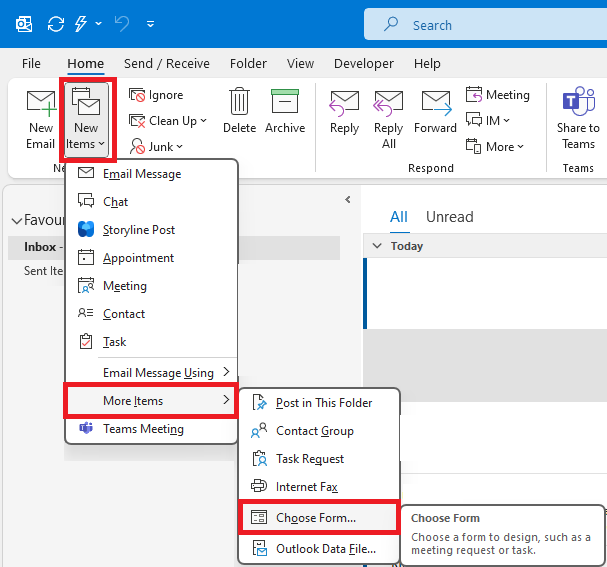Viewport: 607px width, 567px height.
Task: Click Share to Teams icon
Action: (578, 101)
